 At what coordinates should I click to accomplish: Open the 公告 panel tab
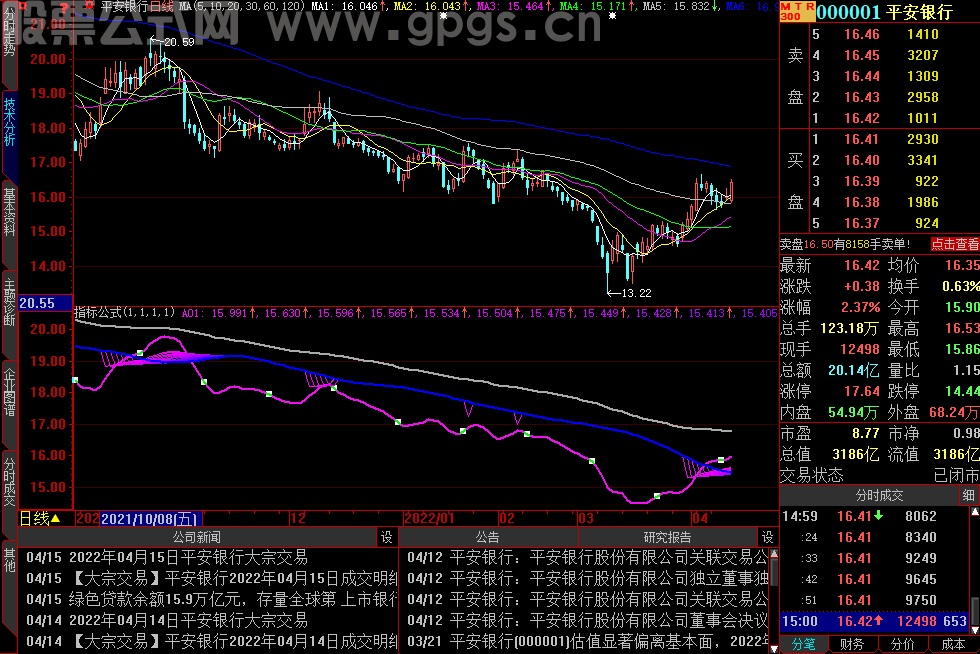coord(488,537)
